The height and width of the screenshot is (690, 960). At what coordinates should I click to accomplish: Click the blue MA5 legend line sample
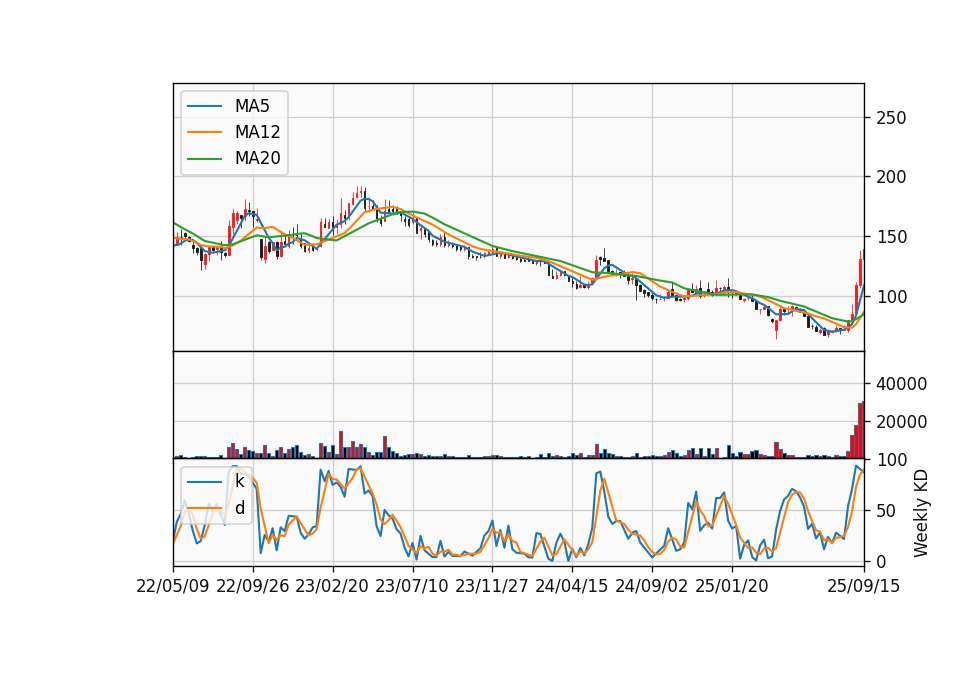coord(204,107)
